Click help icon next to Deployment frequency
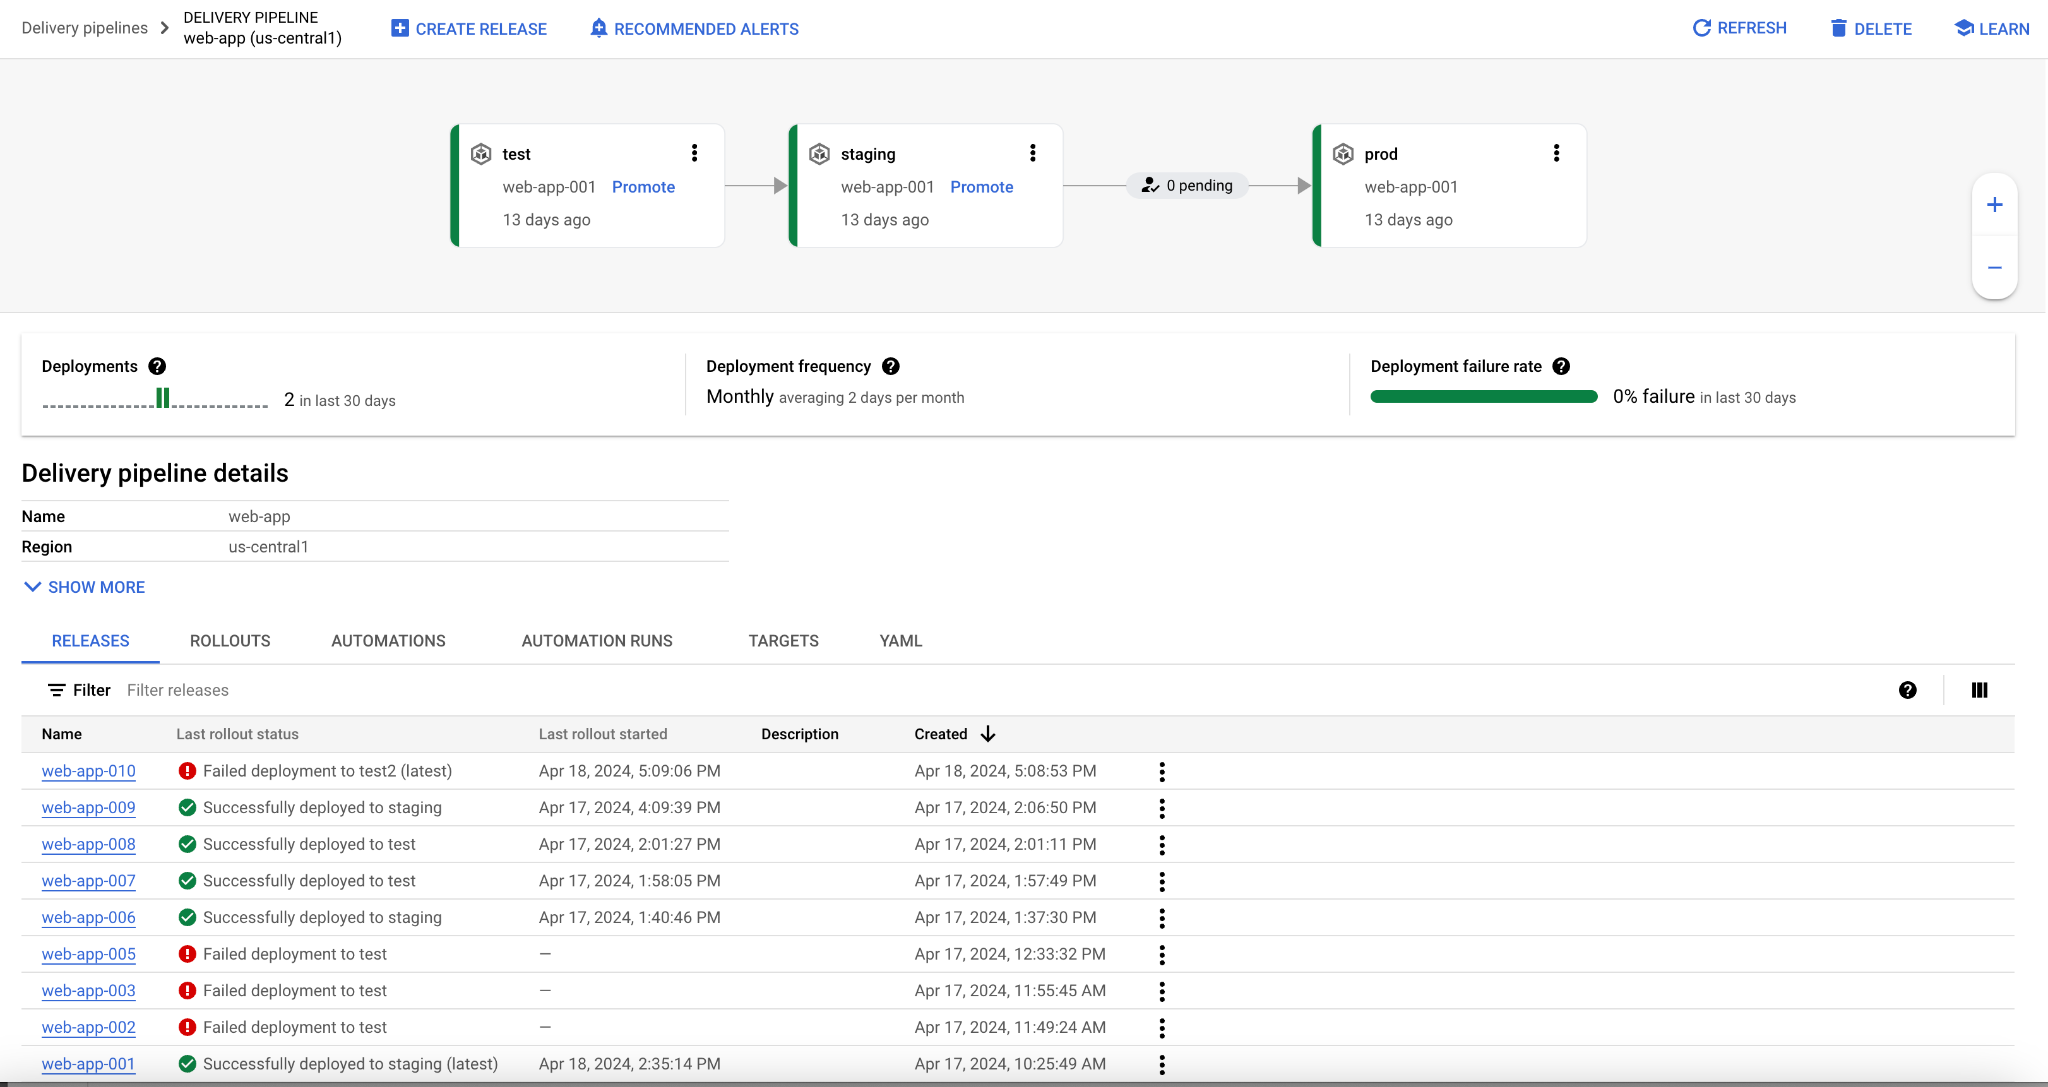Screen dimensions: 2048x1087 coord(891,366)
